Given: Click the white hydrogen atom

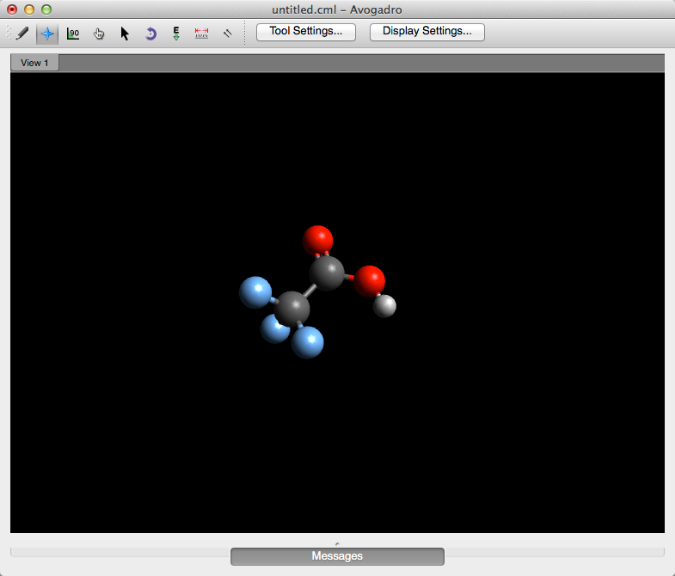Looking at the screenshot, I should (x=385, y=305).
